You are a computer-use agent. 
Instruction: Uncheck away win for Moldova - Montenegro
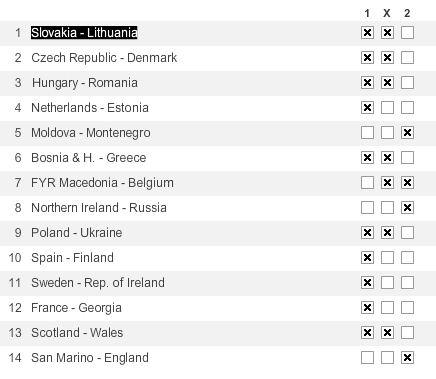(x=407, y=133)
